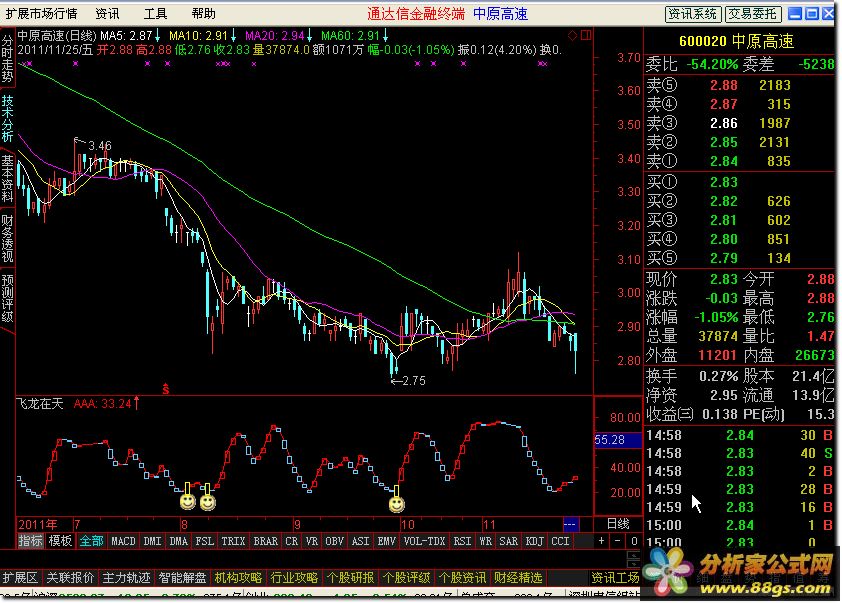Switch to the MACD indicator
The height and width of the screenshot is (603, 842).
click(124, 541)
